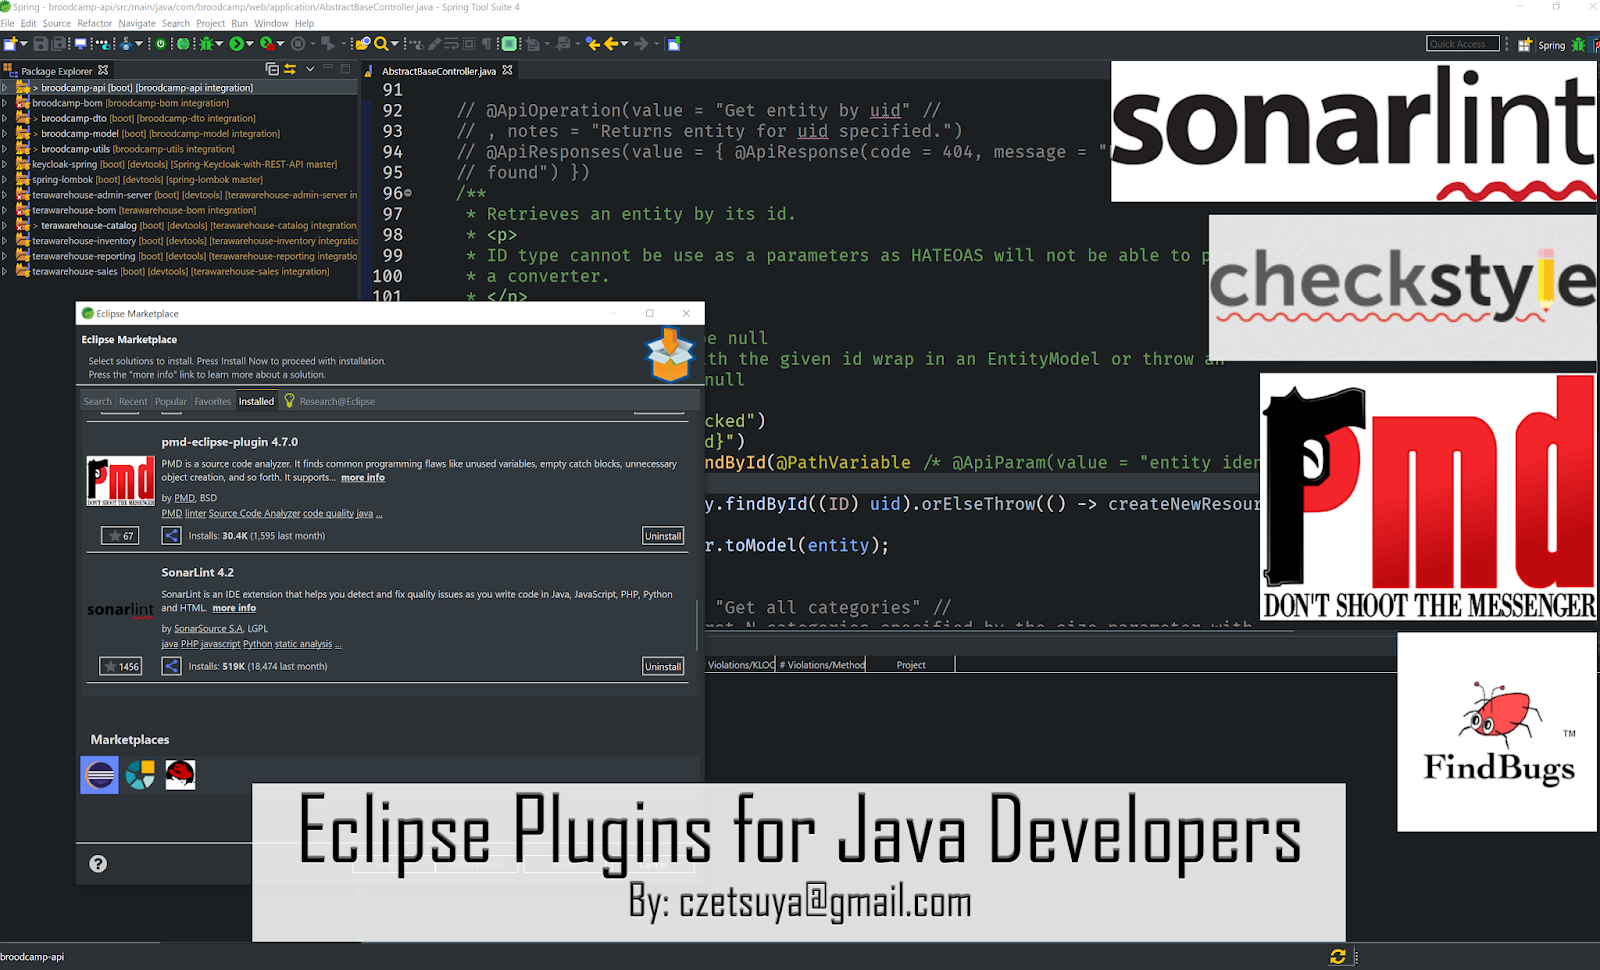Go to last edit location star-arrow icon
This screenshot has width=1600, height=970.
pyautogui.click(x=593, y=44)
